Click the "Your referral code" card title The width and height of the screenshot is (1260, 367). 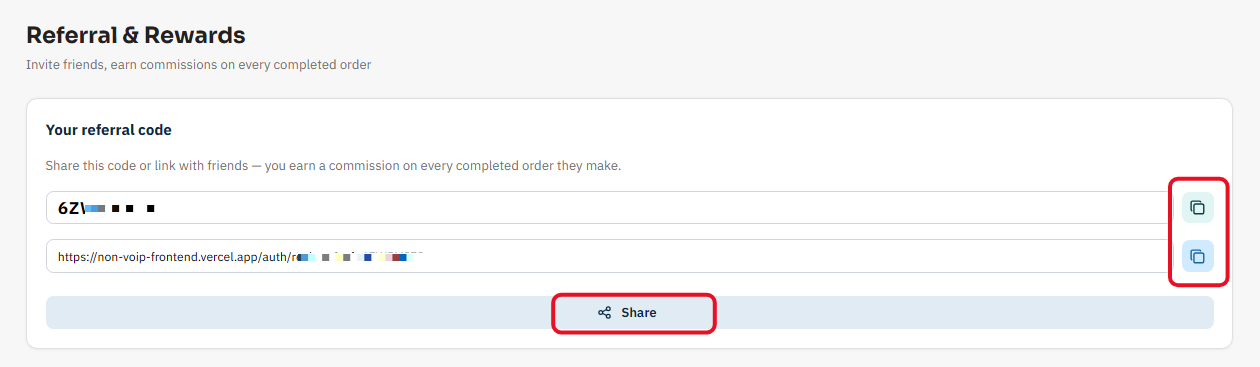pos(109,130)
